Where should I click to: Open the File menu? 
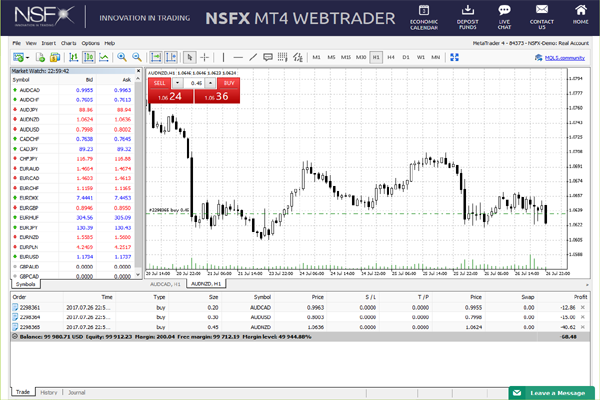pos(16,43)
